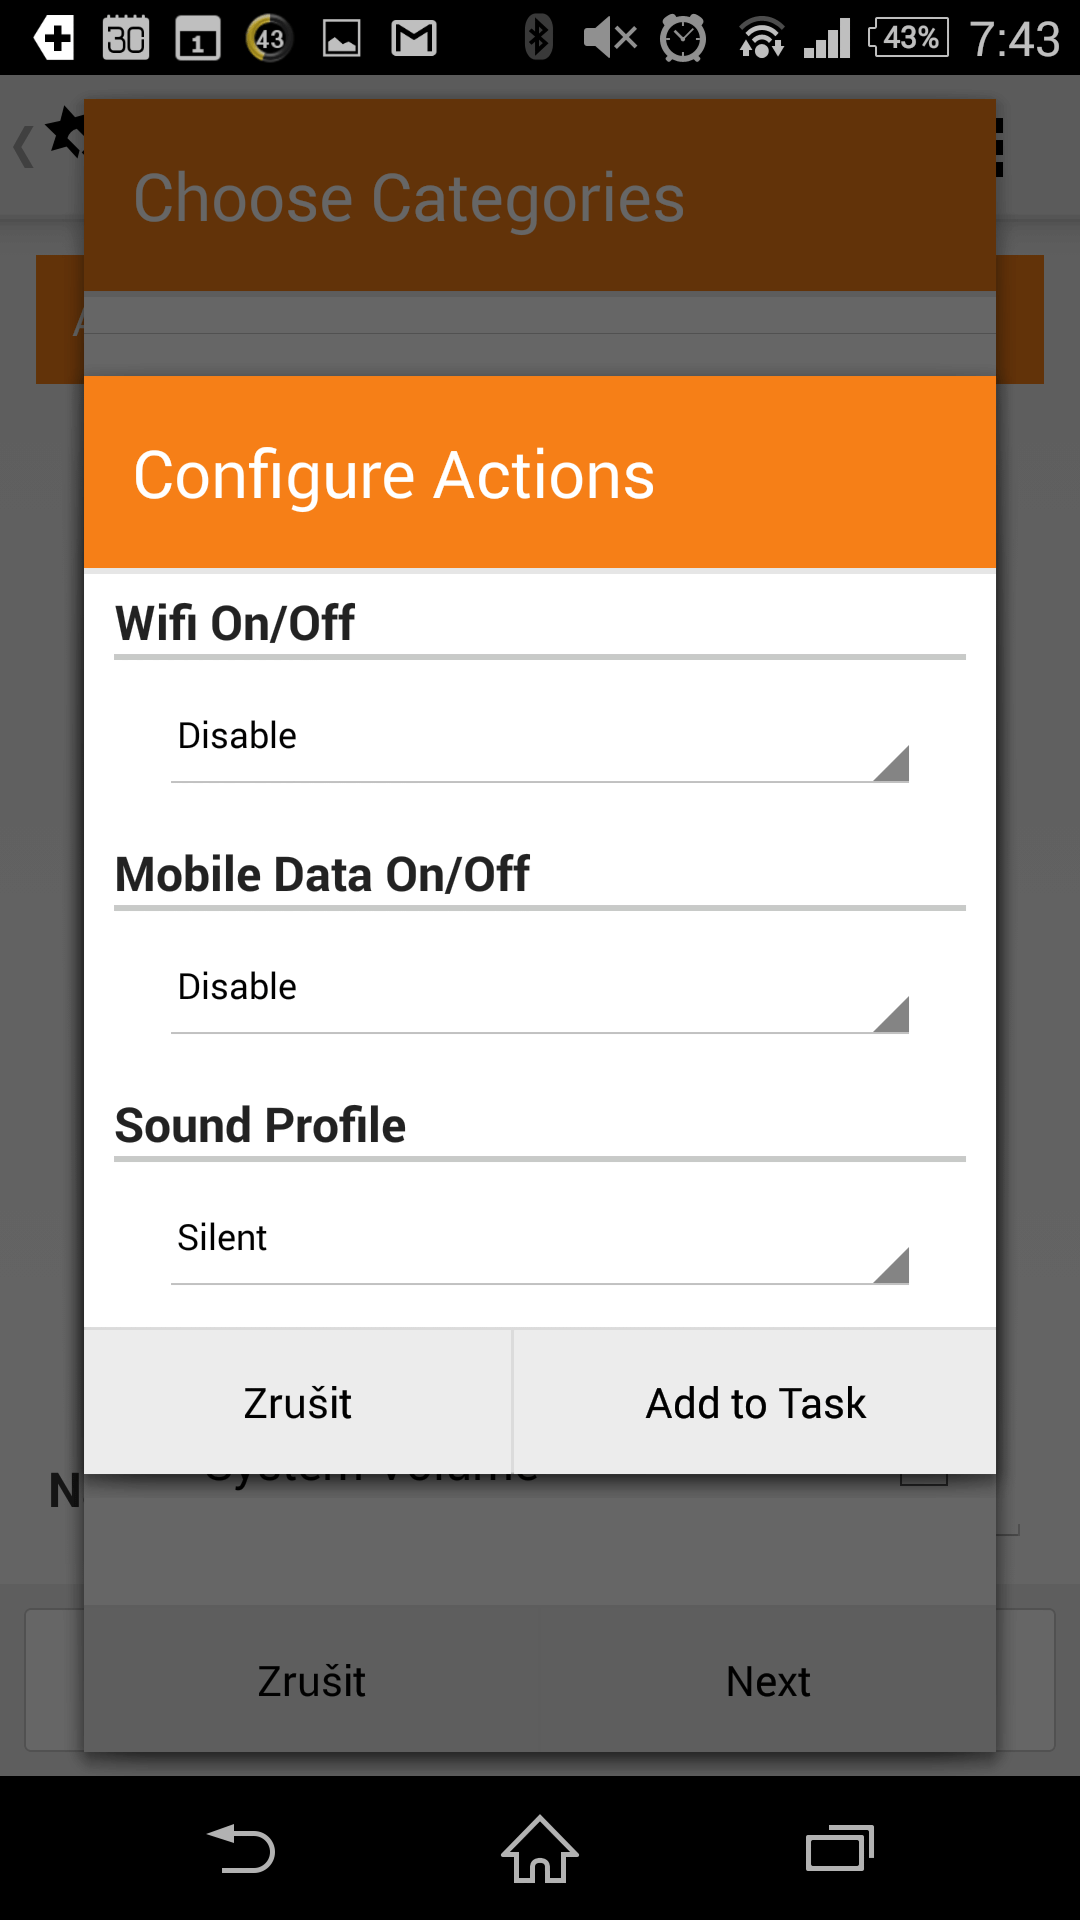Tap the muted sound status icon
1080x1920 pixels.
pos(610,39)
